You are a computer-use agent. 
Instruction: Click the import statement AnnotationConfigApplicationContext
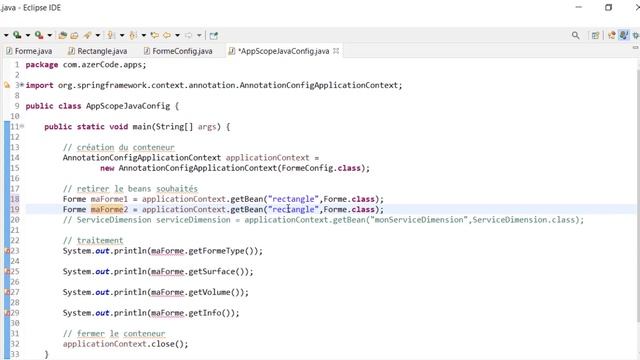point(214,85)
